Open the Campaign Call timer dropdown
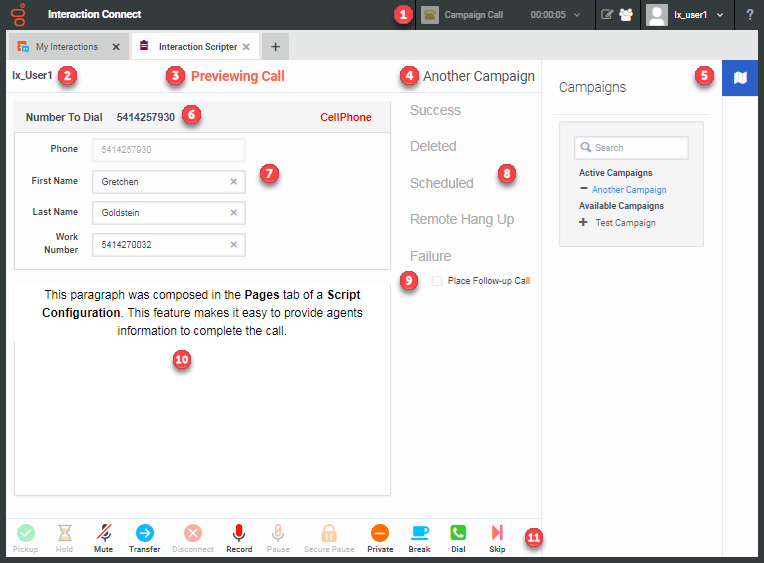The height and width of the screenshot is (563, 764). coord(577,15)
